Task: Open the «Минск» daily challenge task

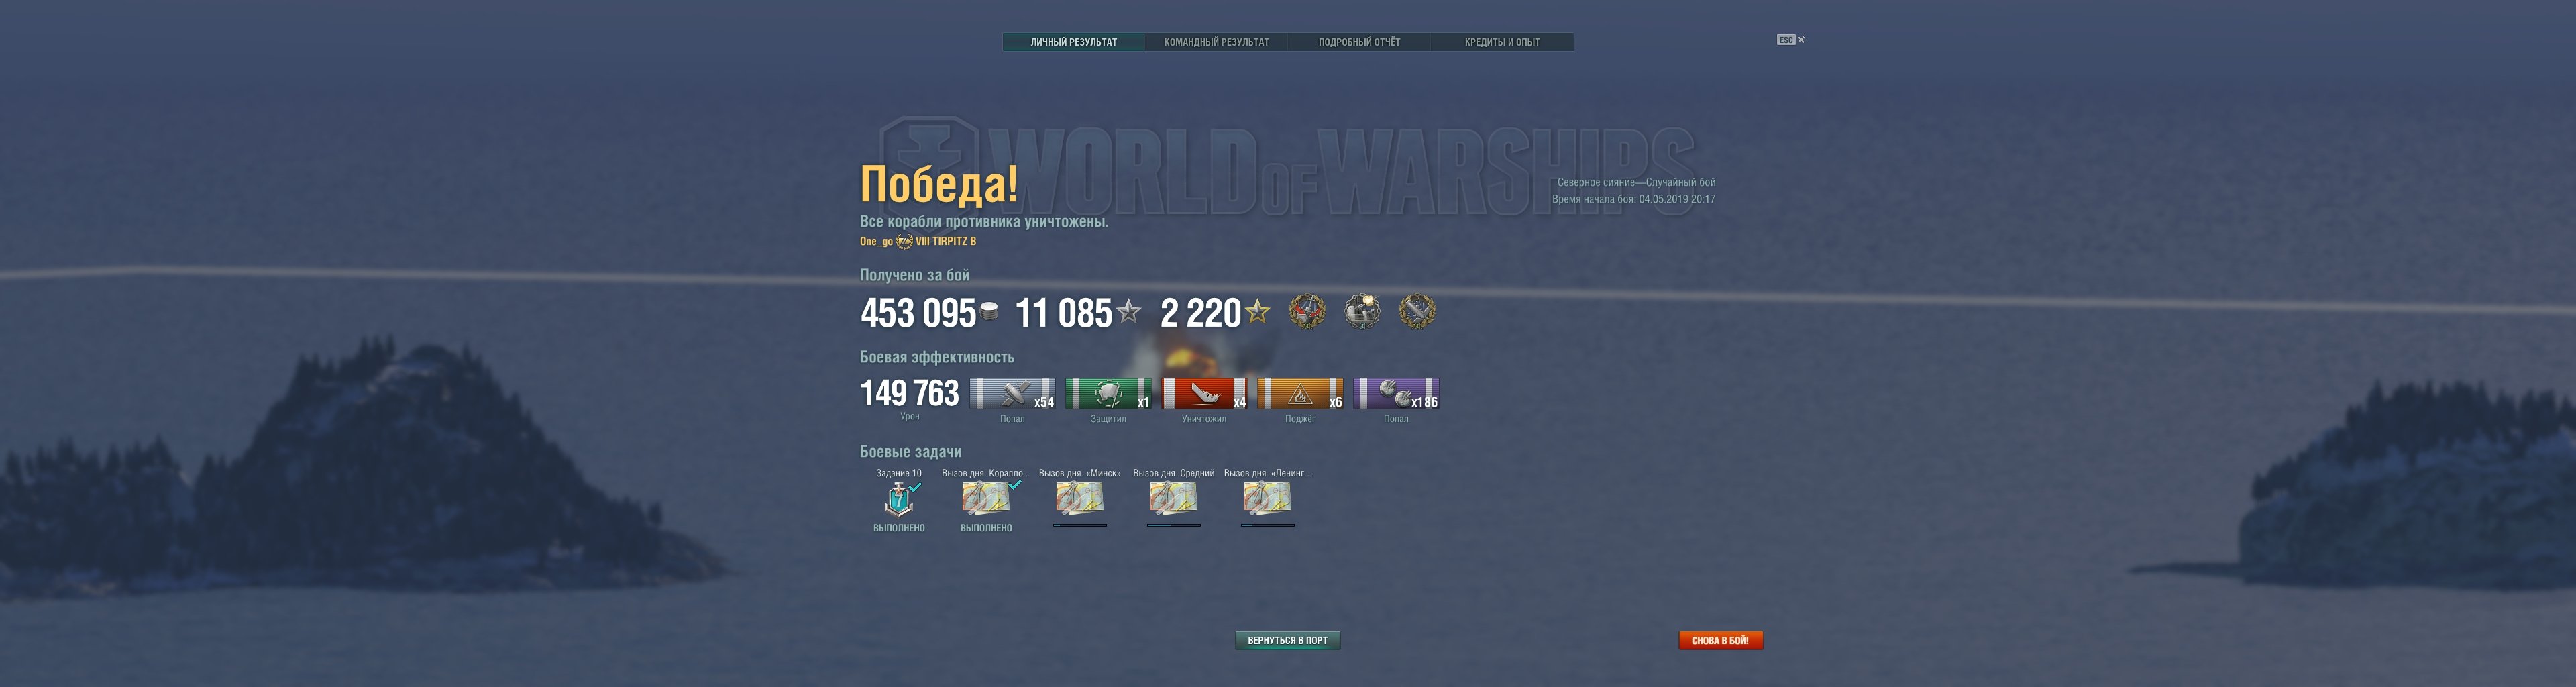Action: 1080,498
